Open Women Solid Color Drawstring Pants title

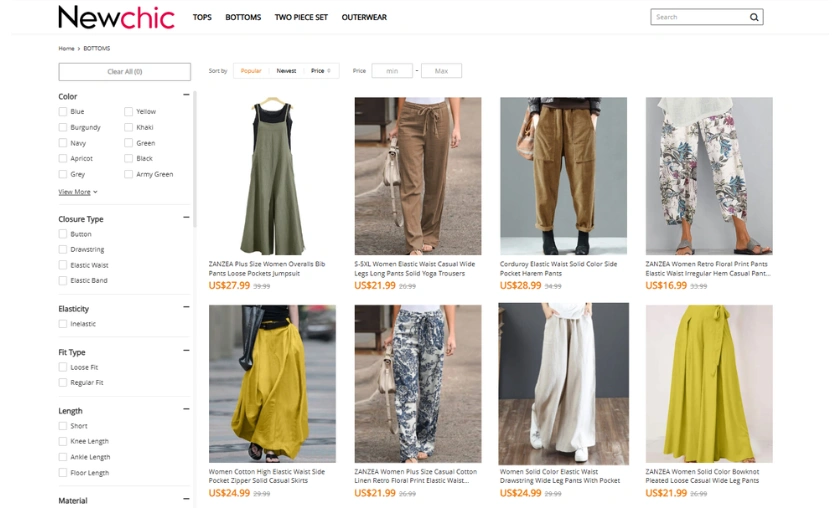pos(560,476)
